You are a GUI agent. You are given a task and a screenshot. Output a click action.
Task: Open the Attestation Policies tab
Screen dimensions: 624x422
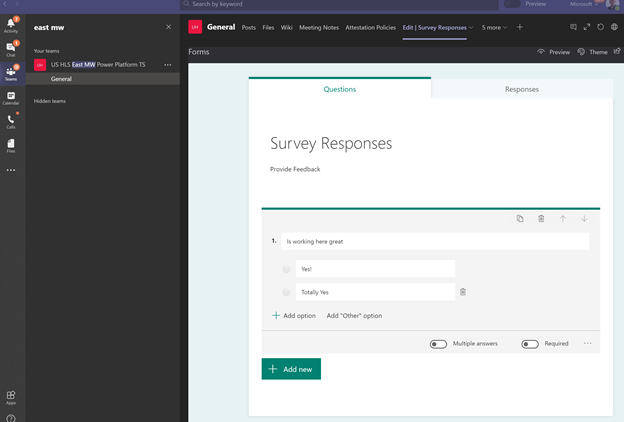point(370,27)
